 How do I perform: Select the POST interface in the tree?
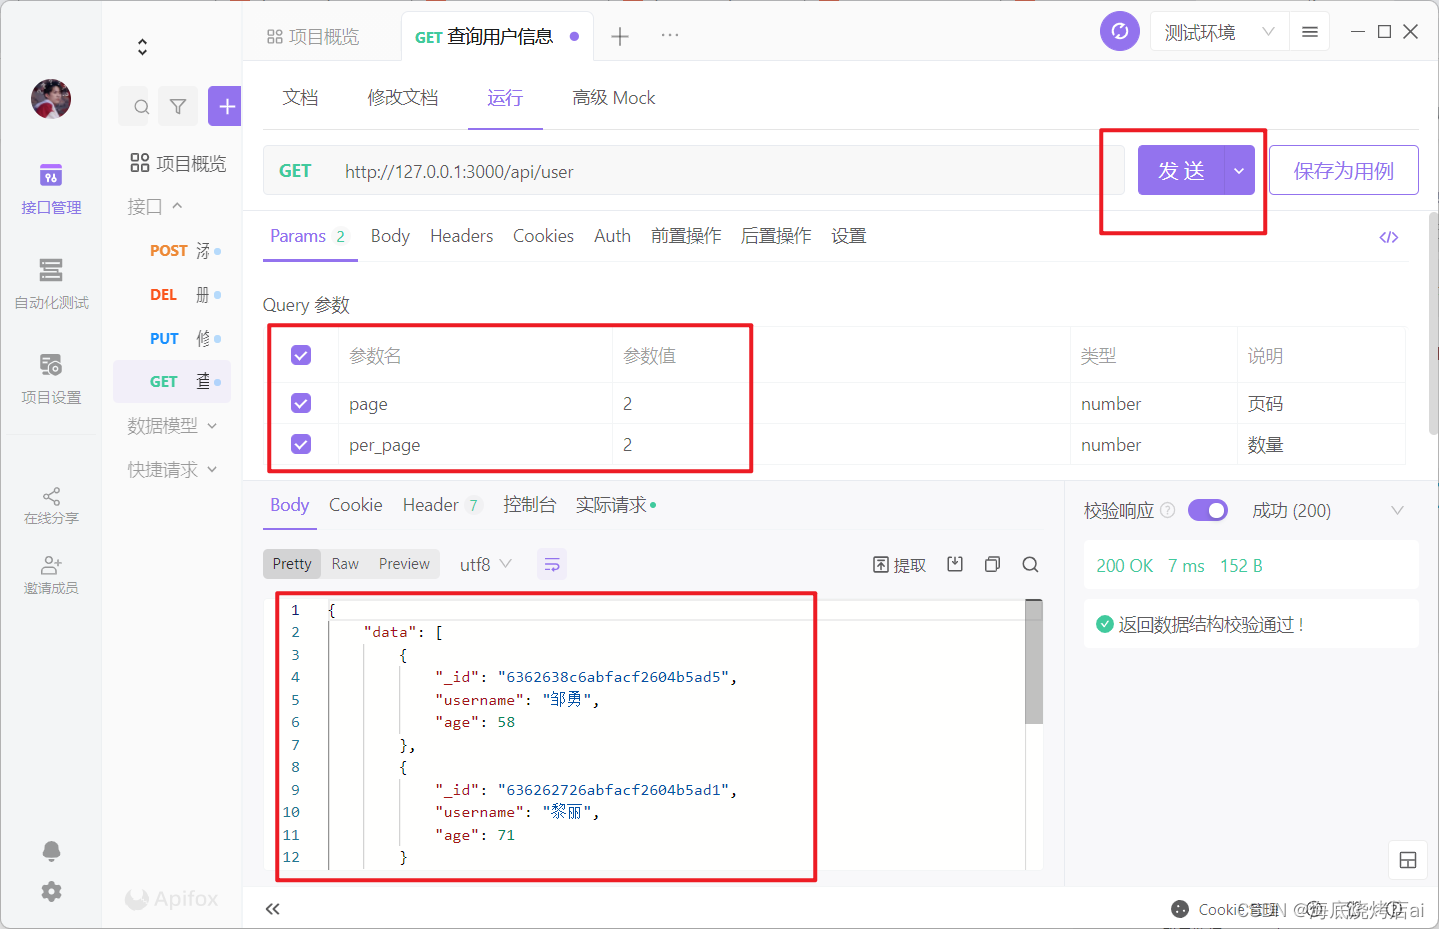(x=172, y=250)
